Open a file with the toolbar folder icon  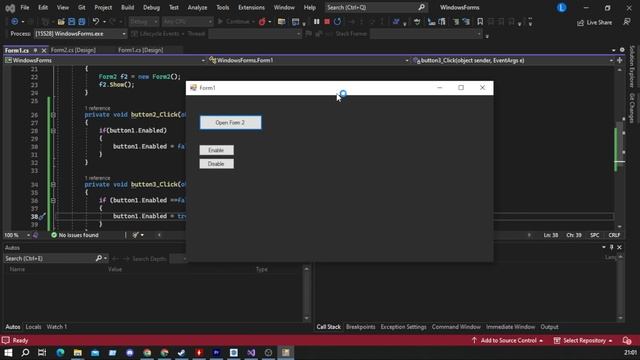click(x=61, y=22)
